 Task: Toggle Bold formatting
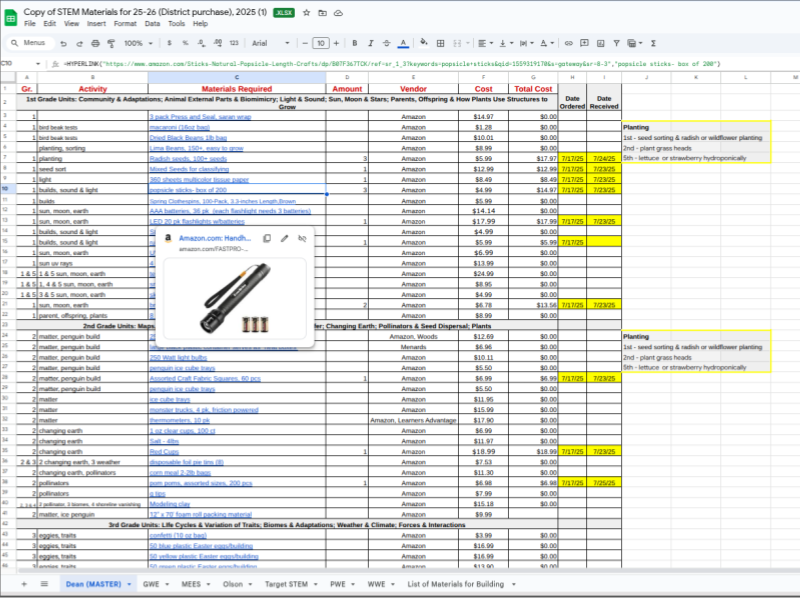pos(355,43)
